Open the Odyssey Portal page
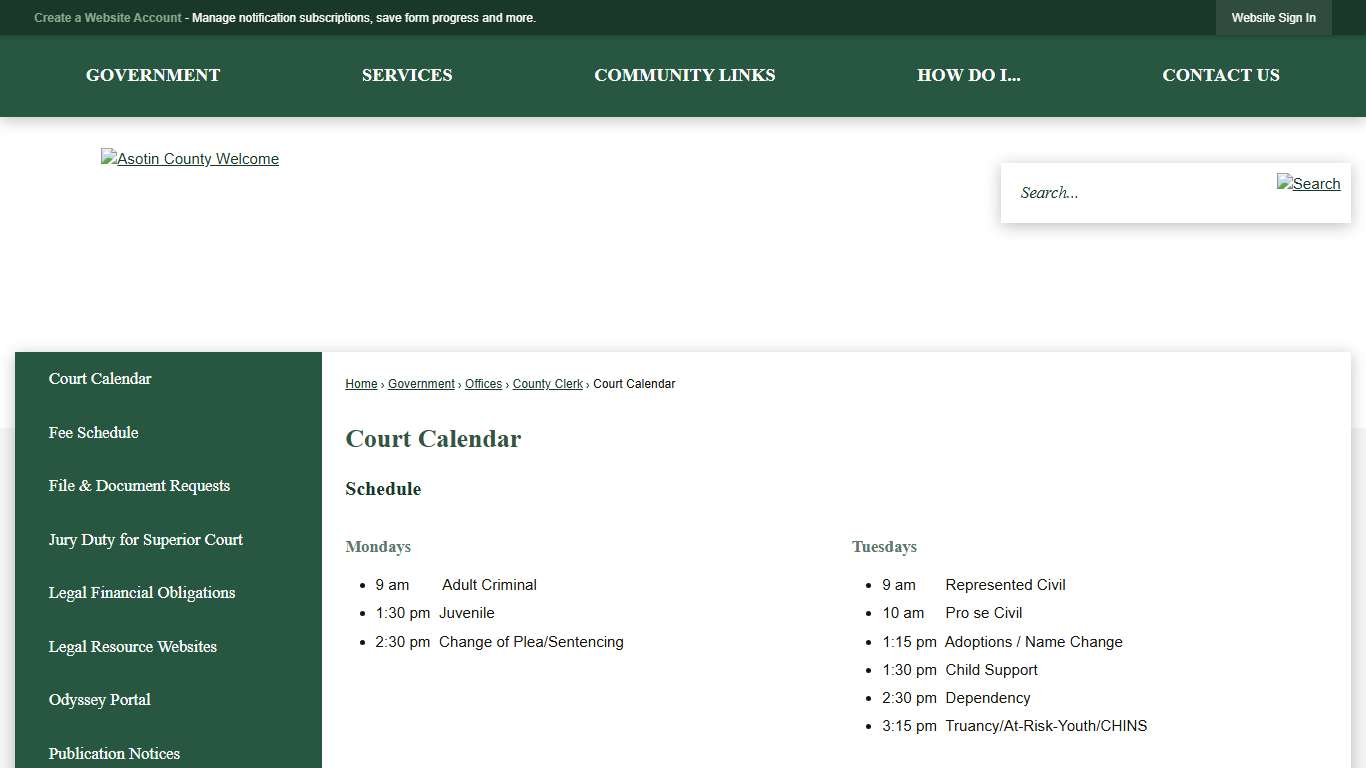 coord(99,699)
